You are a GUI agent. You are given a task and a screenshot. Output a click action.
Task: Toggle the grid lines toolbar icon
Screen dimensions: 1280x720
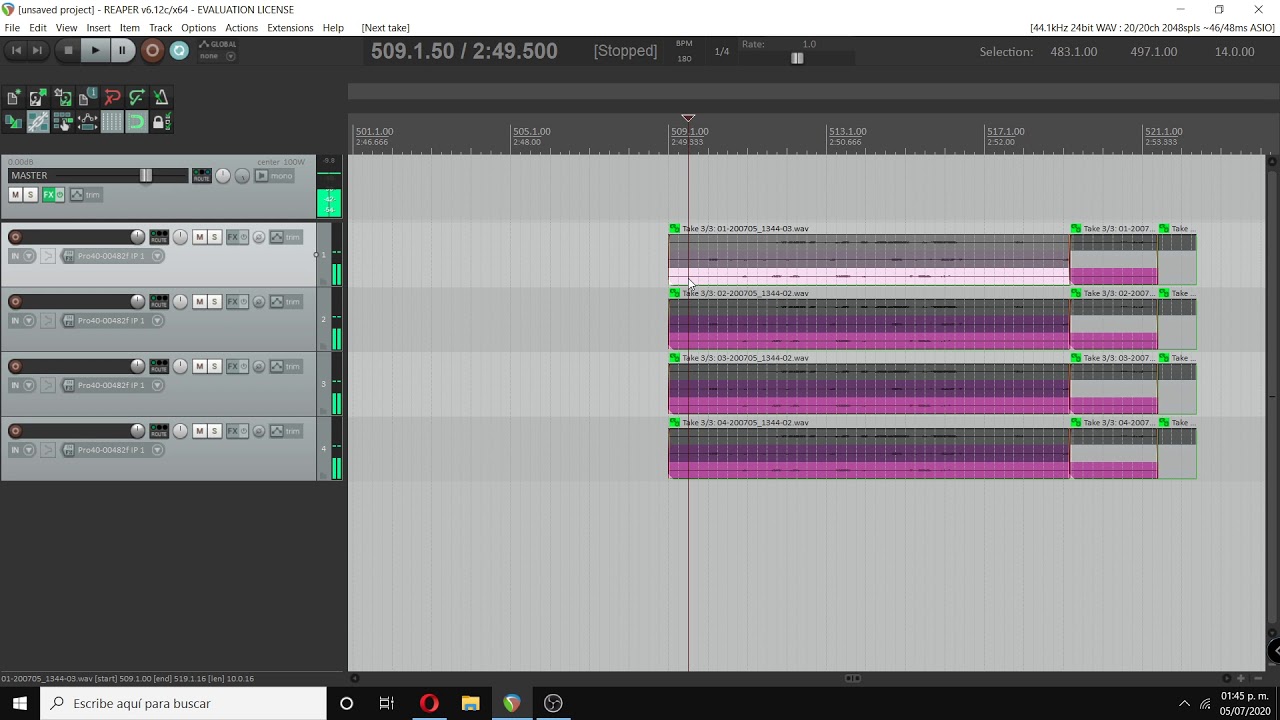coord(112,122)
